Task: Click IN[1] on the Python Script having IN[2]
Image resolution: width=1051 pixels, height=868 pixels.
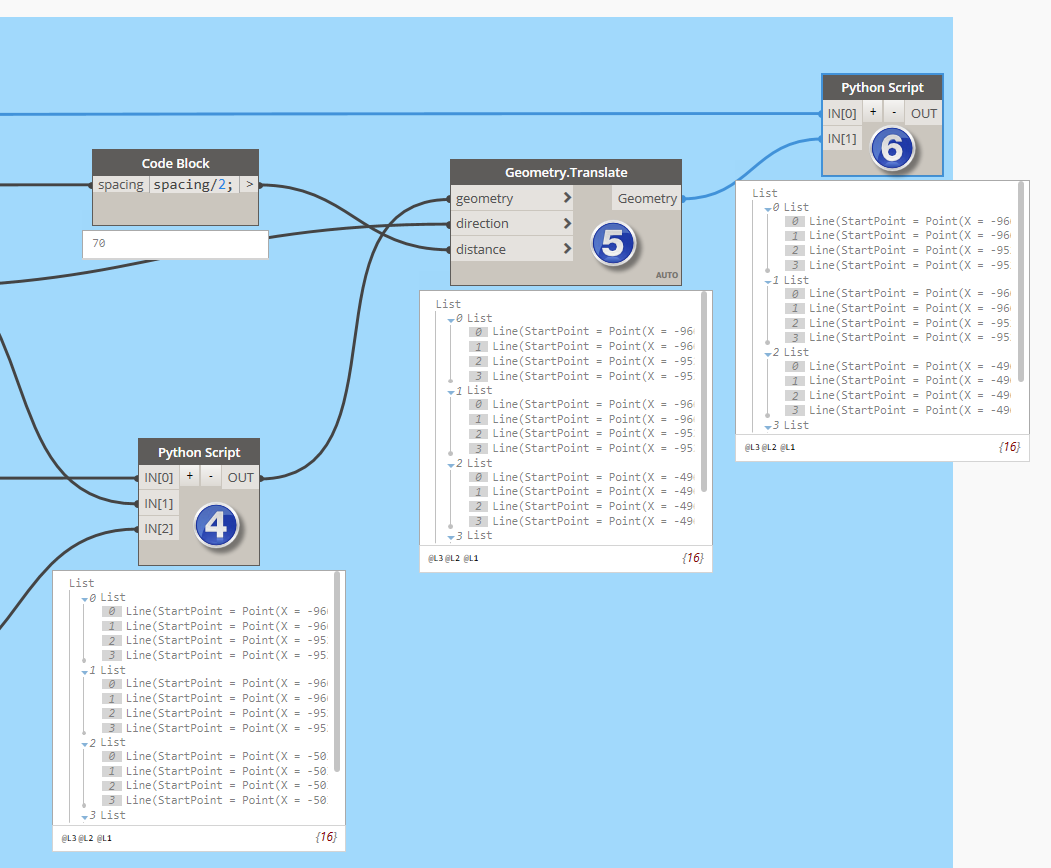Action: tap(159, 503)
